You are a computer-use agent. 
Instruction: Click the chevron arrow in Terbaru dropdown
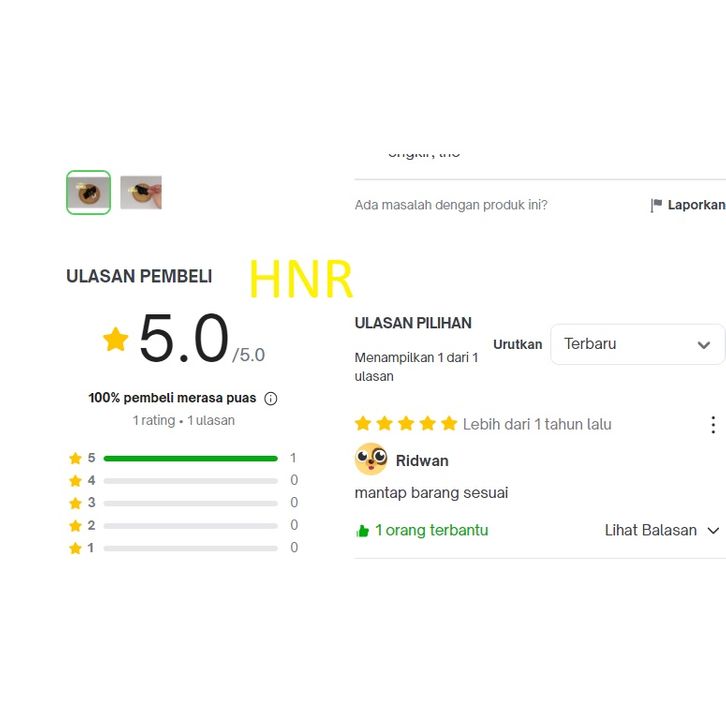(x=703, y=345)
